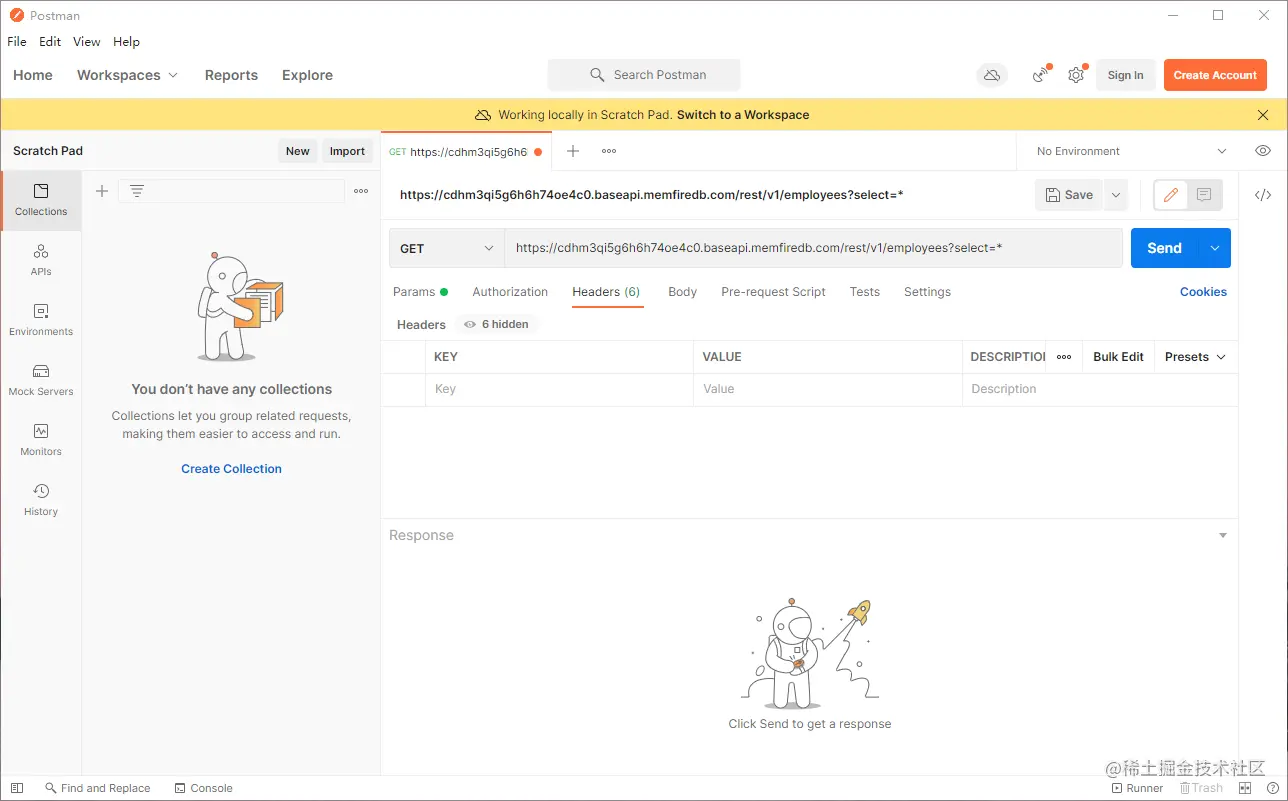Click the Search Postman field
Image resolution: width=1288 pixels, height=801 pixels.
click(644, 75)
